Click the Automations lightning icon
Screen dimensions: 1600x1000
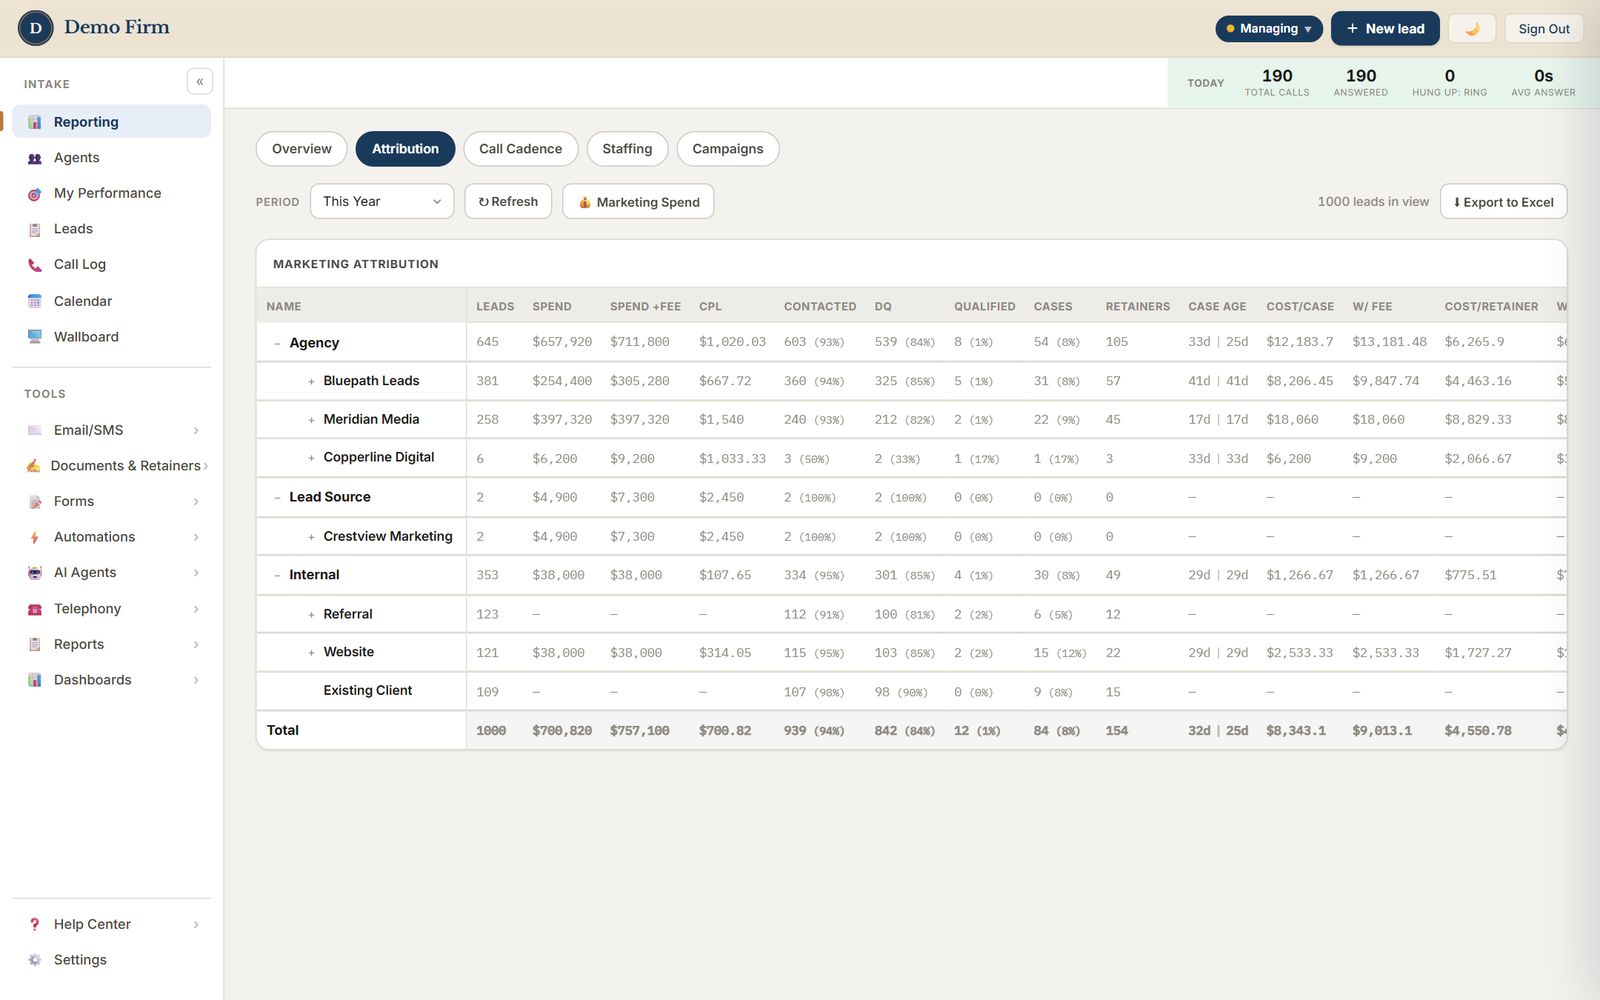coord(35,537)
